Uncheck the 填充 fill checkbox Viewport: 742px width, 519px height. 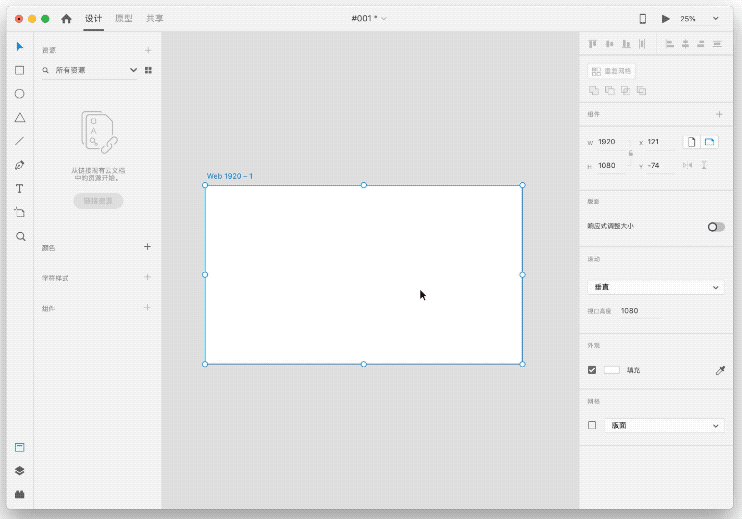click(592, 370)
